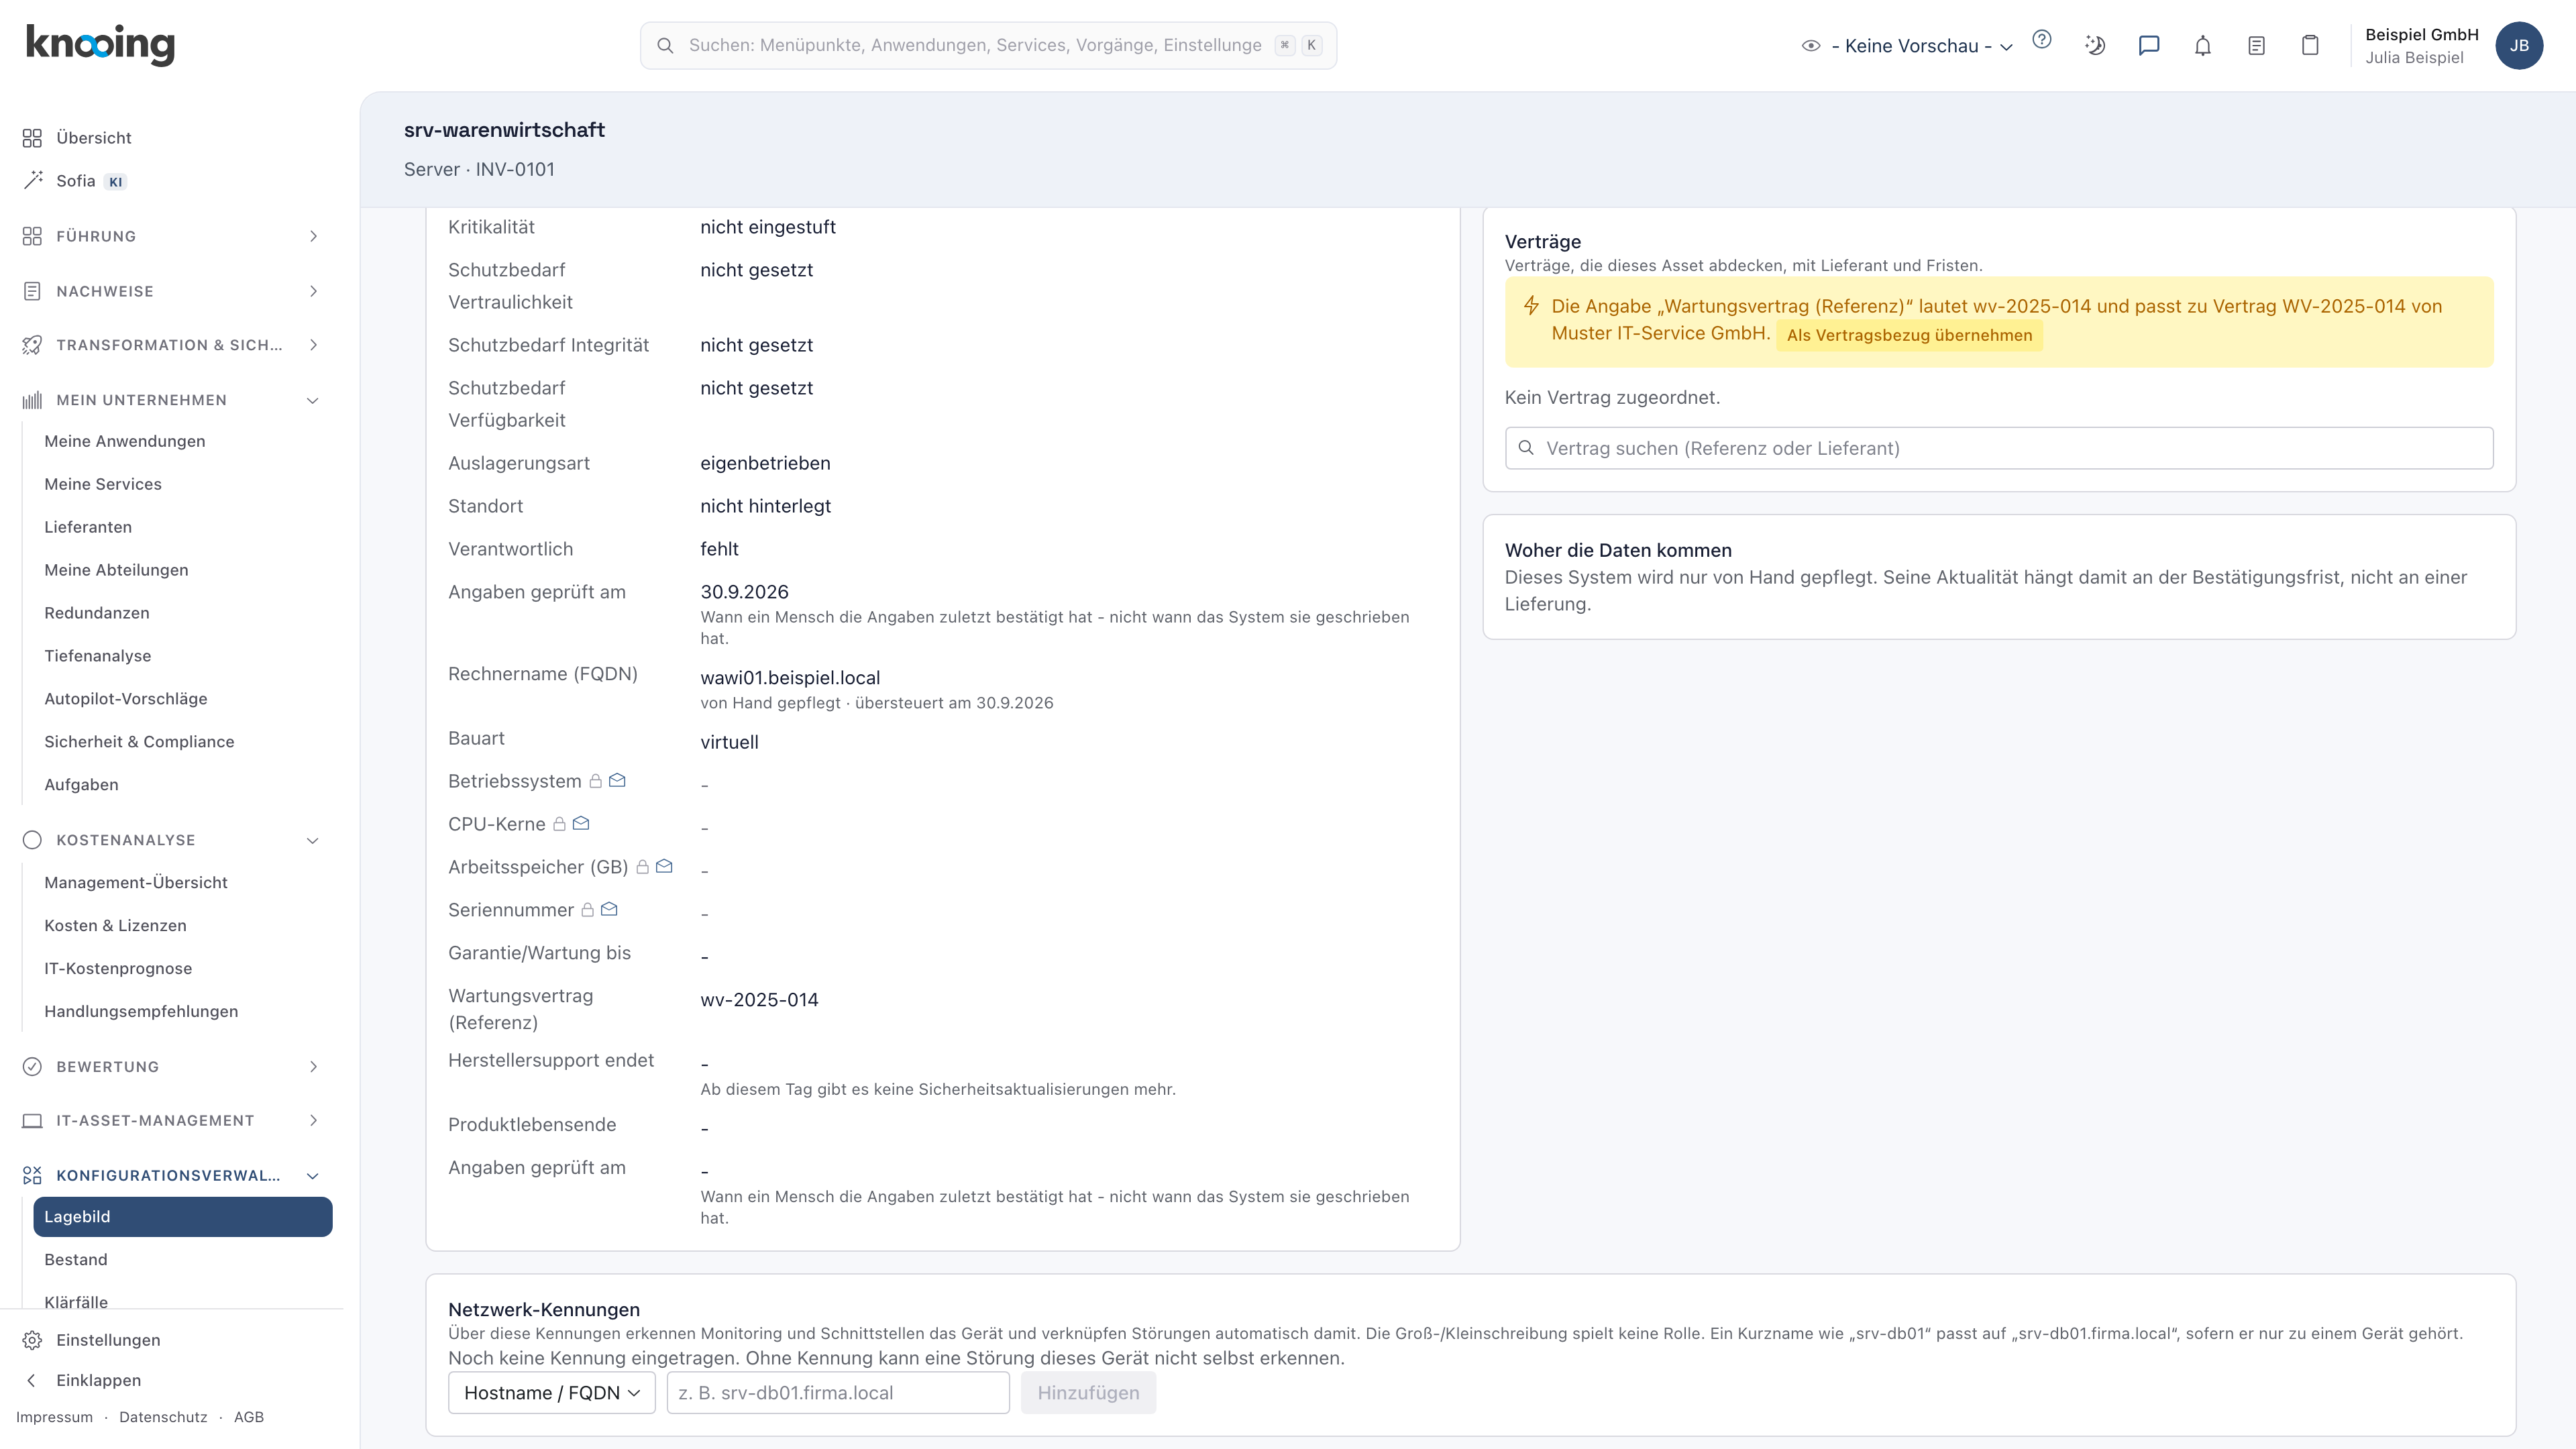This screenshot has width=2576, height=1449.
Task: Open Tiefenanalyse in the sidebar
Action: click(x=98, y=656)
